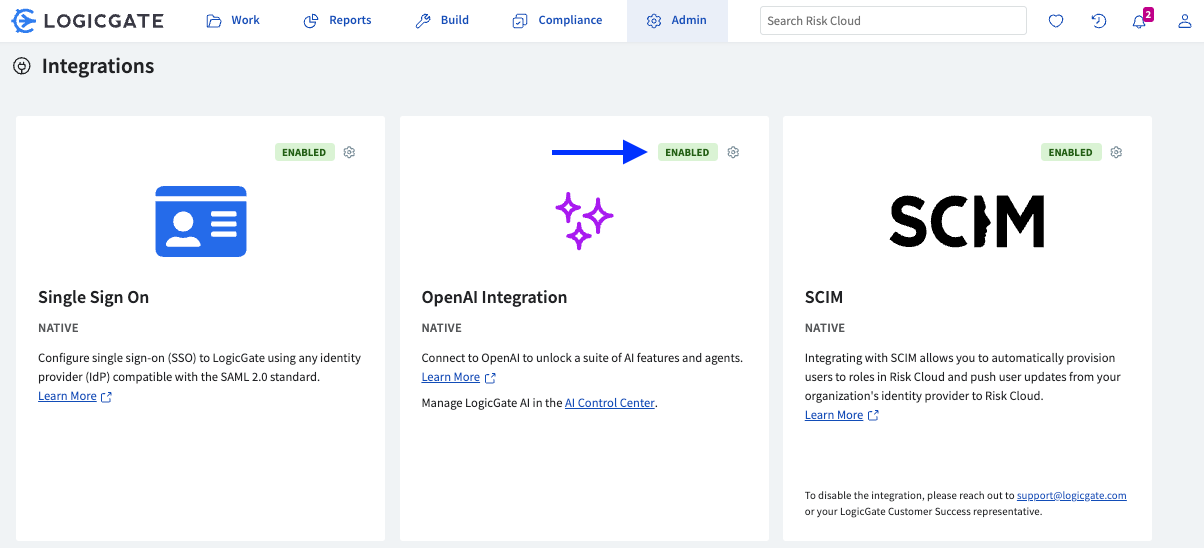Open OpenAI Integration settings gear
This screenshot has height=548, width=1204.
733,152
